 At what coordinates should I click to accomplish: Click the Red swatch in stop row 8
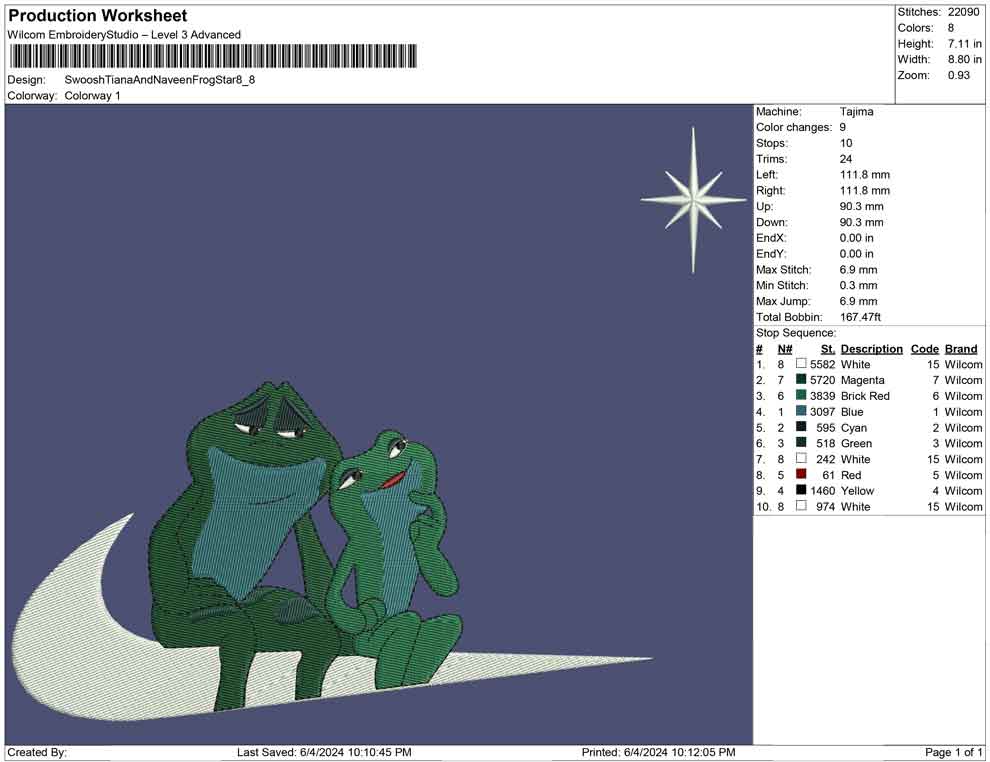pos(801,474)
